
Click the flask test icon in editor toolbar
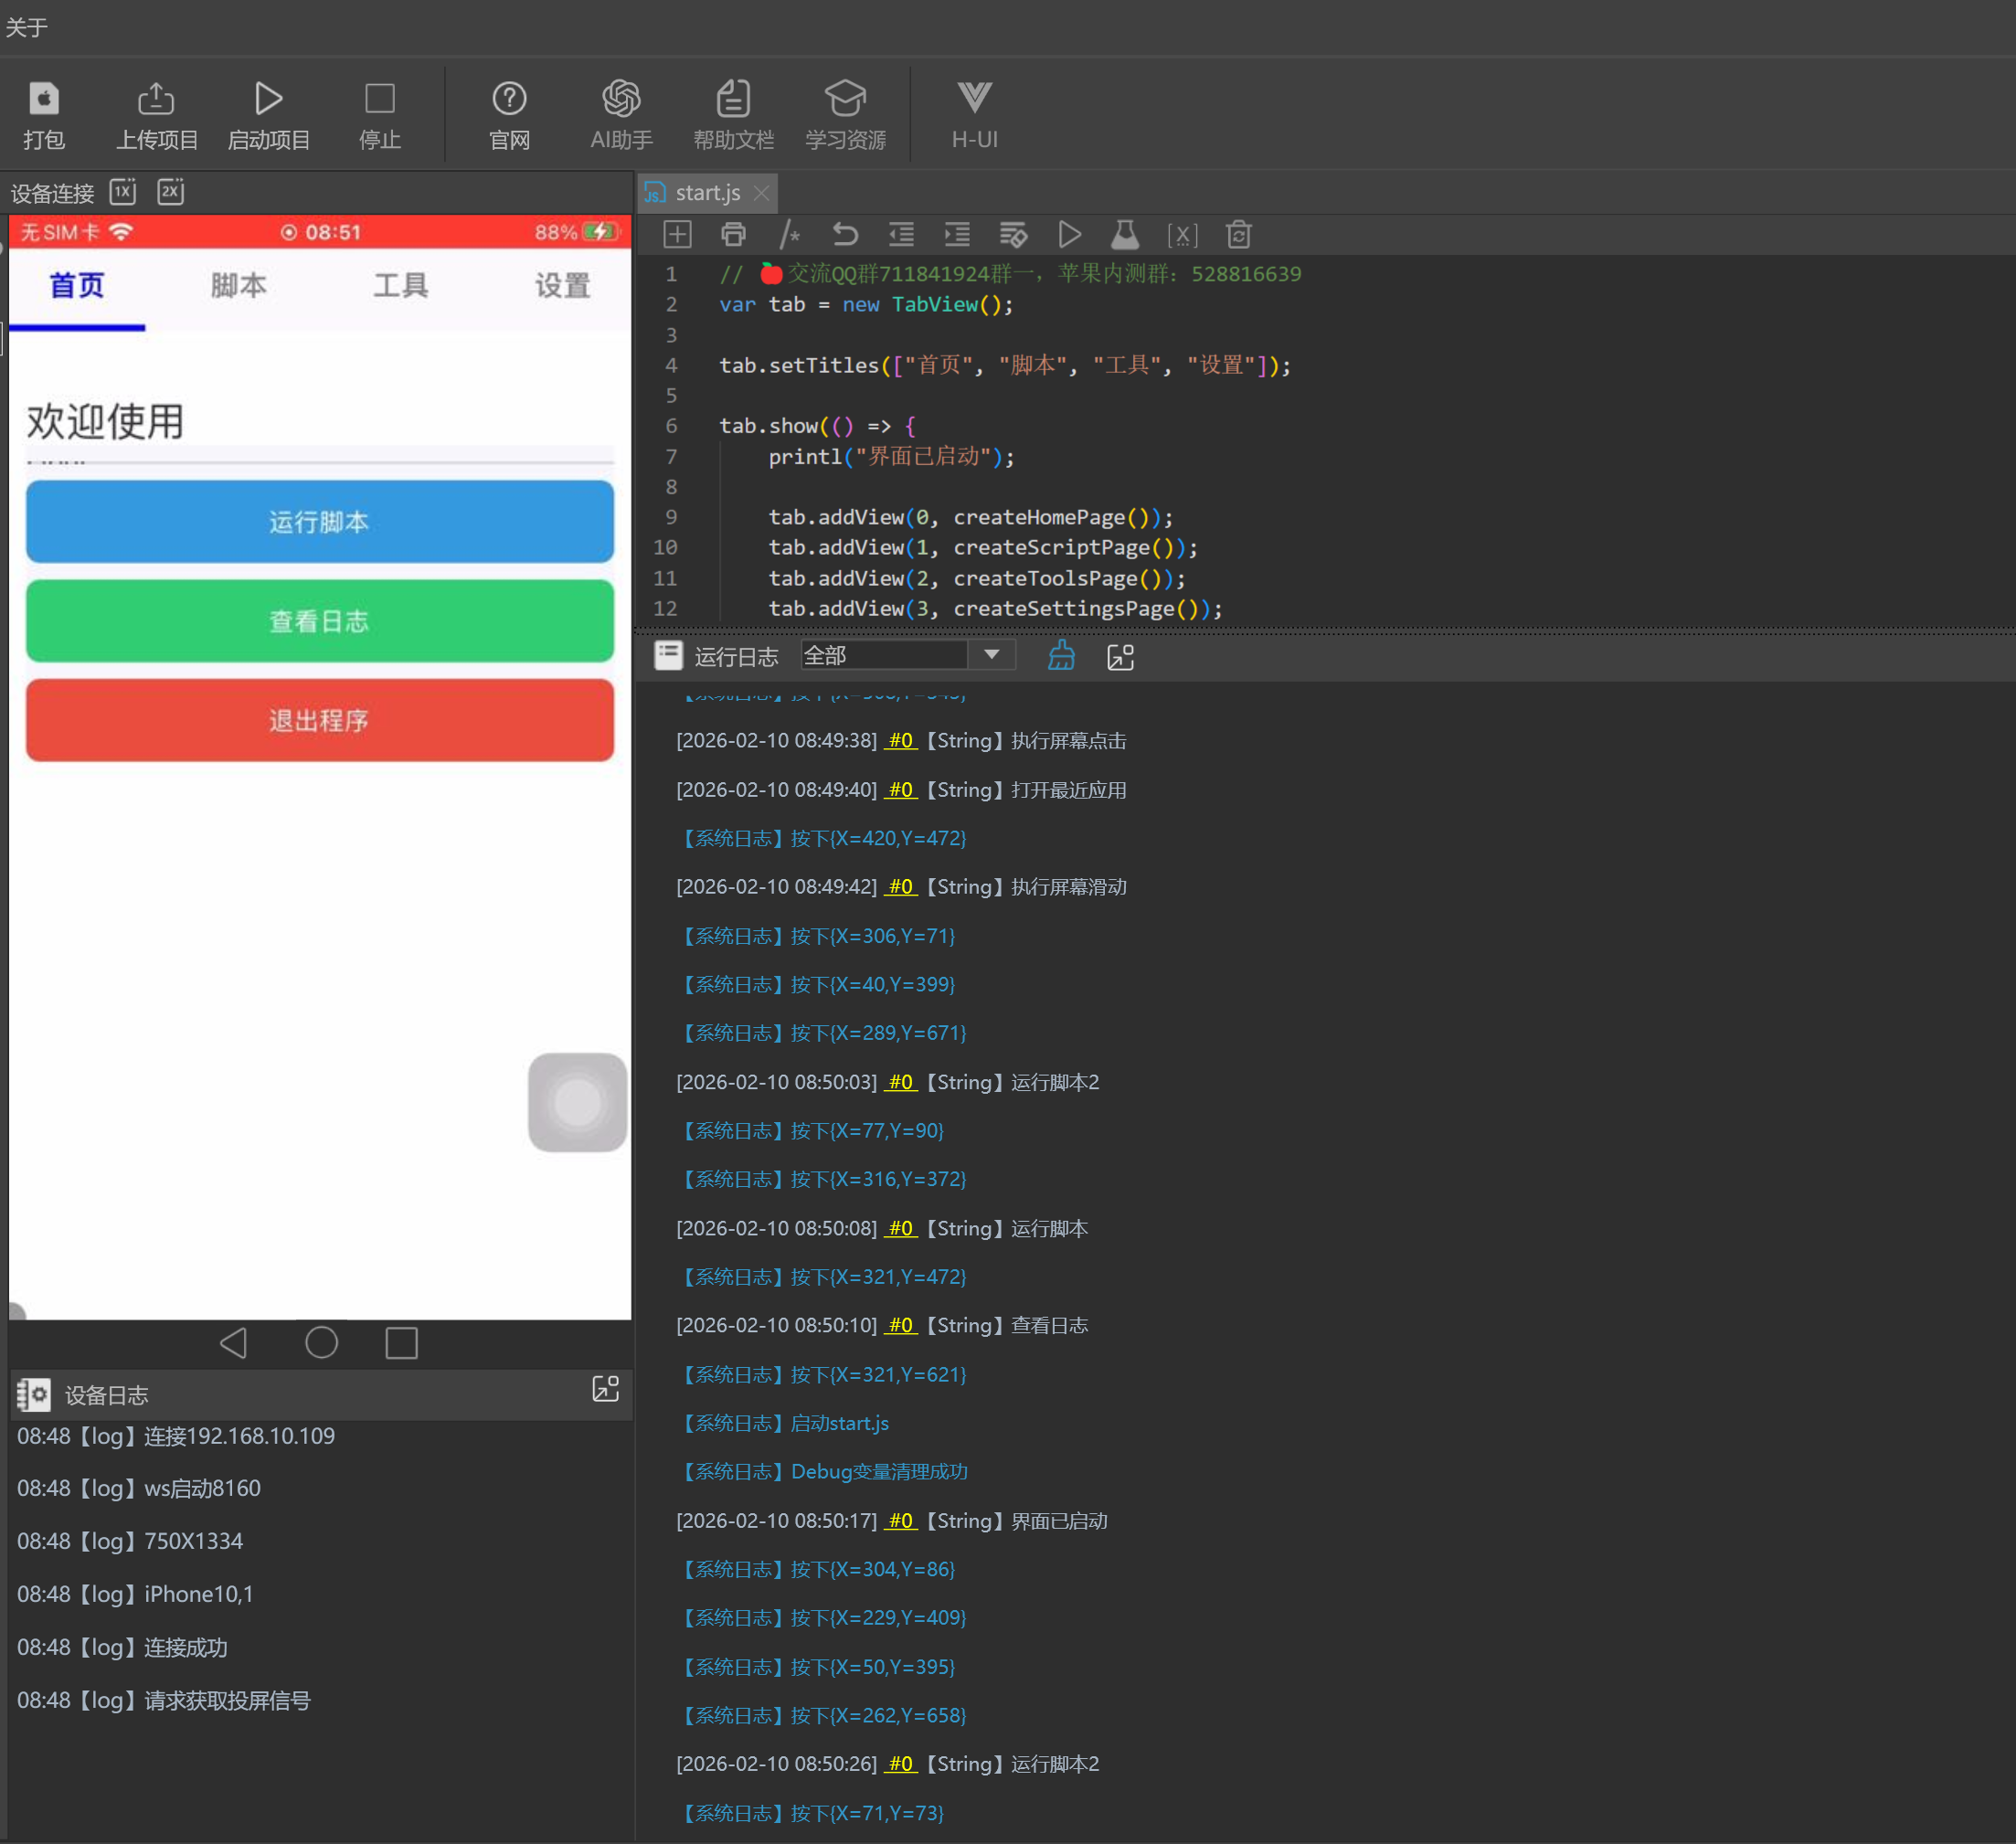pos(1125,235)
